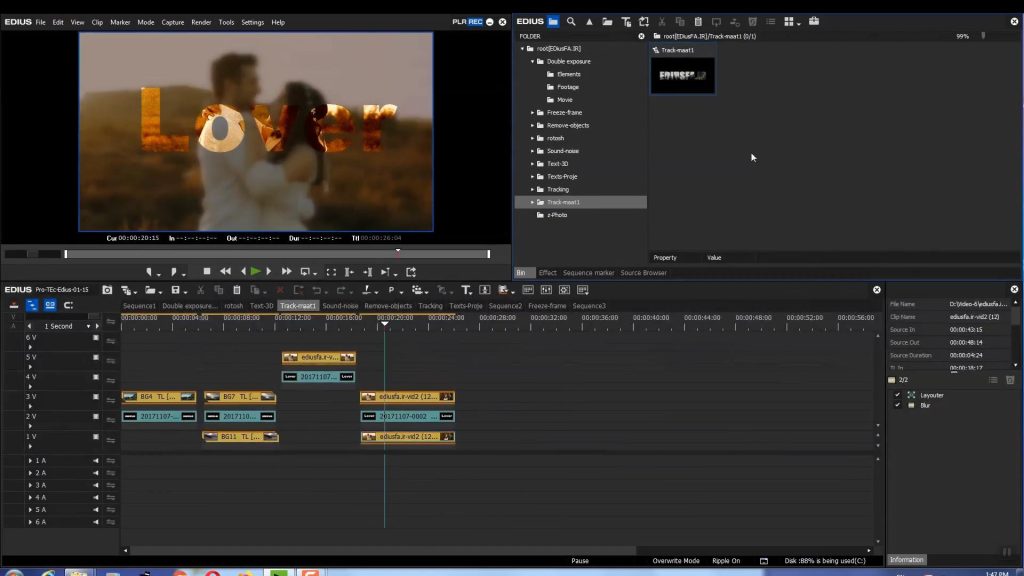Open the Source Browser tab
The width and height of the screenshot is (1024, 576).
point(643,273)
